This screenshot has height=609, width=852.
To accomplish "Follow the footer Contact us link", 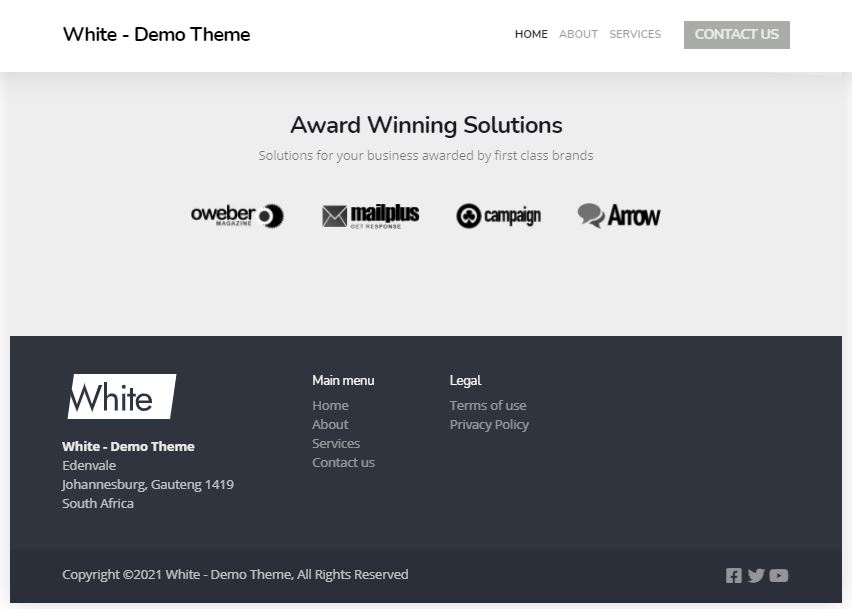I will point(343,462).
